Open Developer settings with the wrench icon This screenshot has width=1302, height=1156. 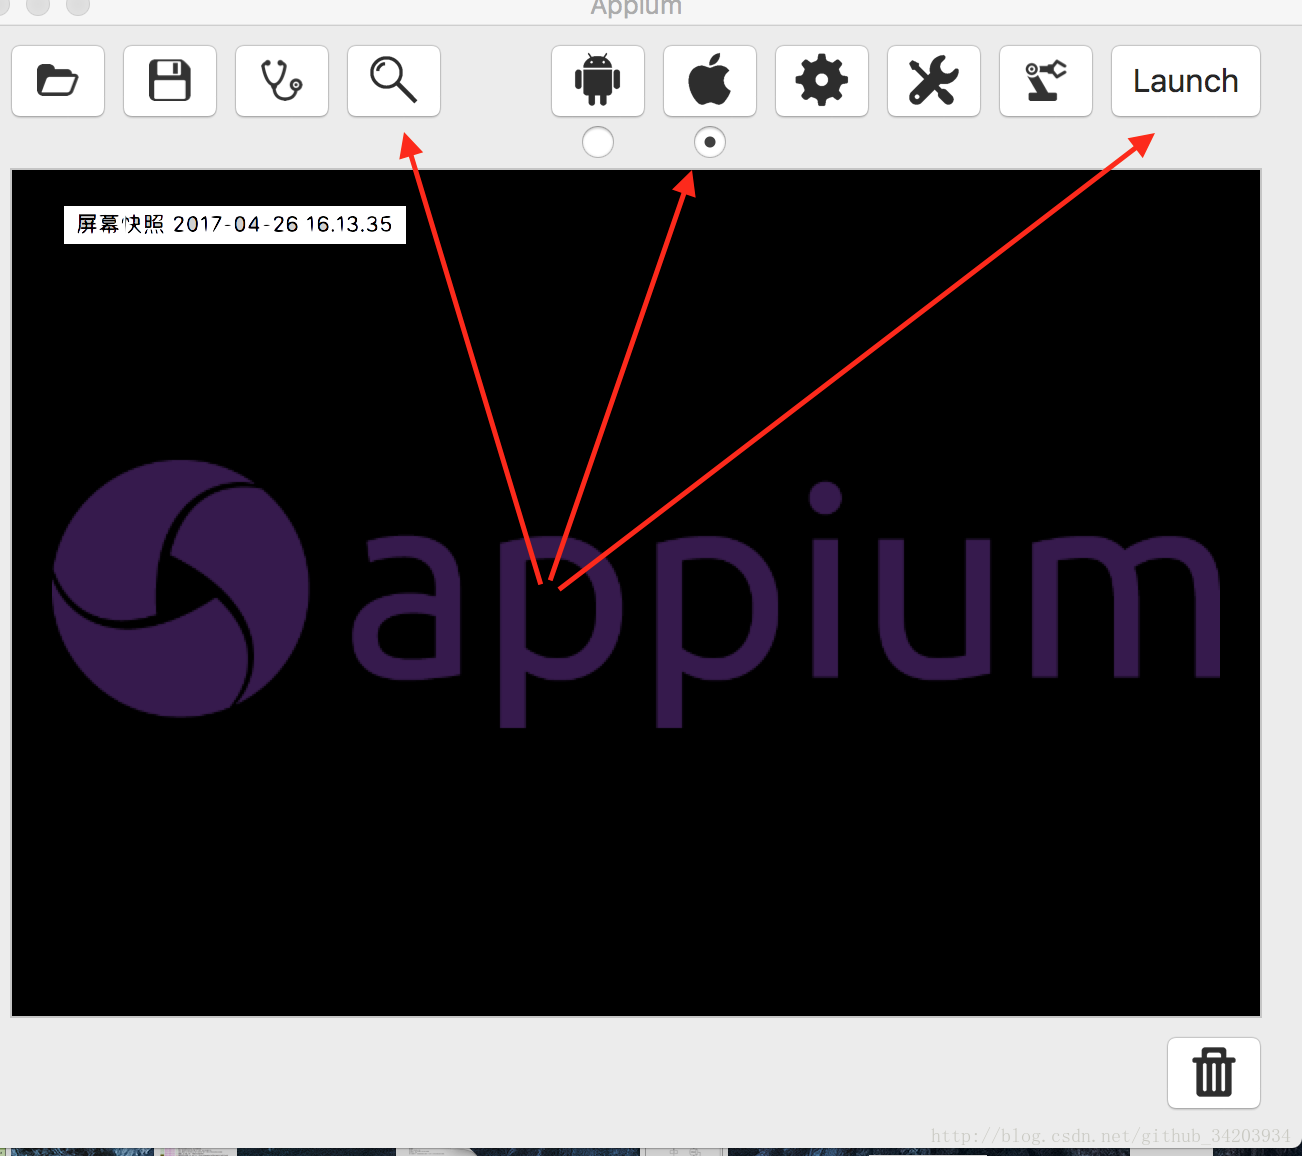click(934, 81)
